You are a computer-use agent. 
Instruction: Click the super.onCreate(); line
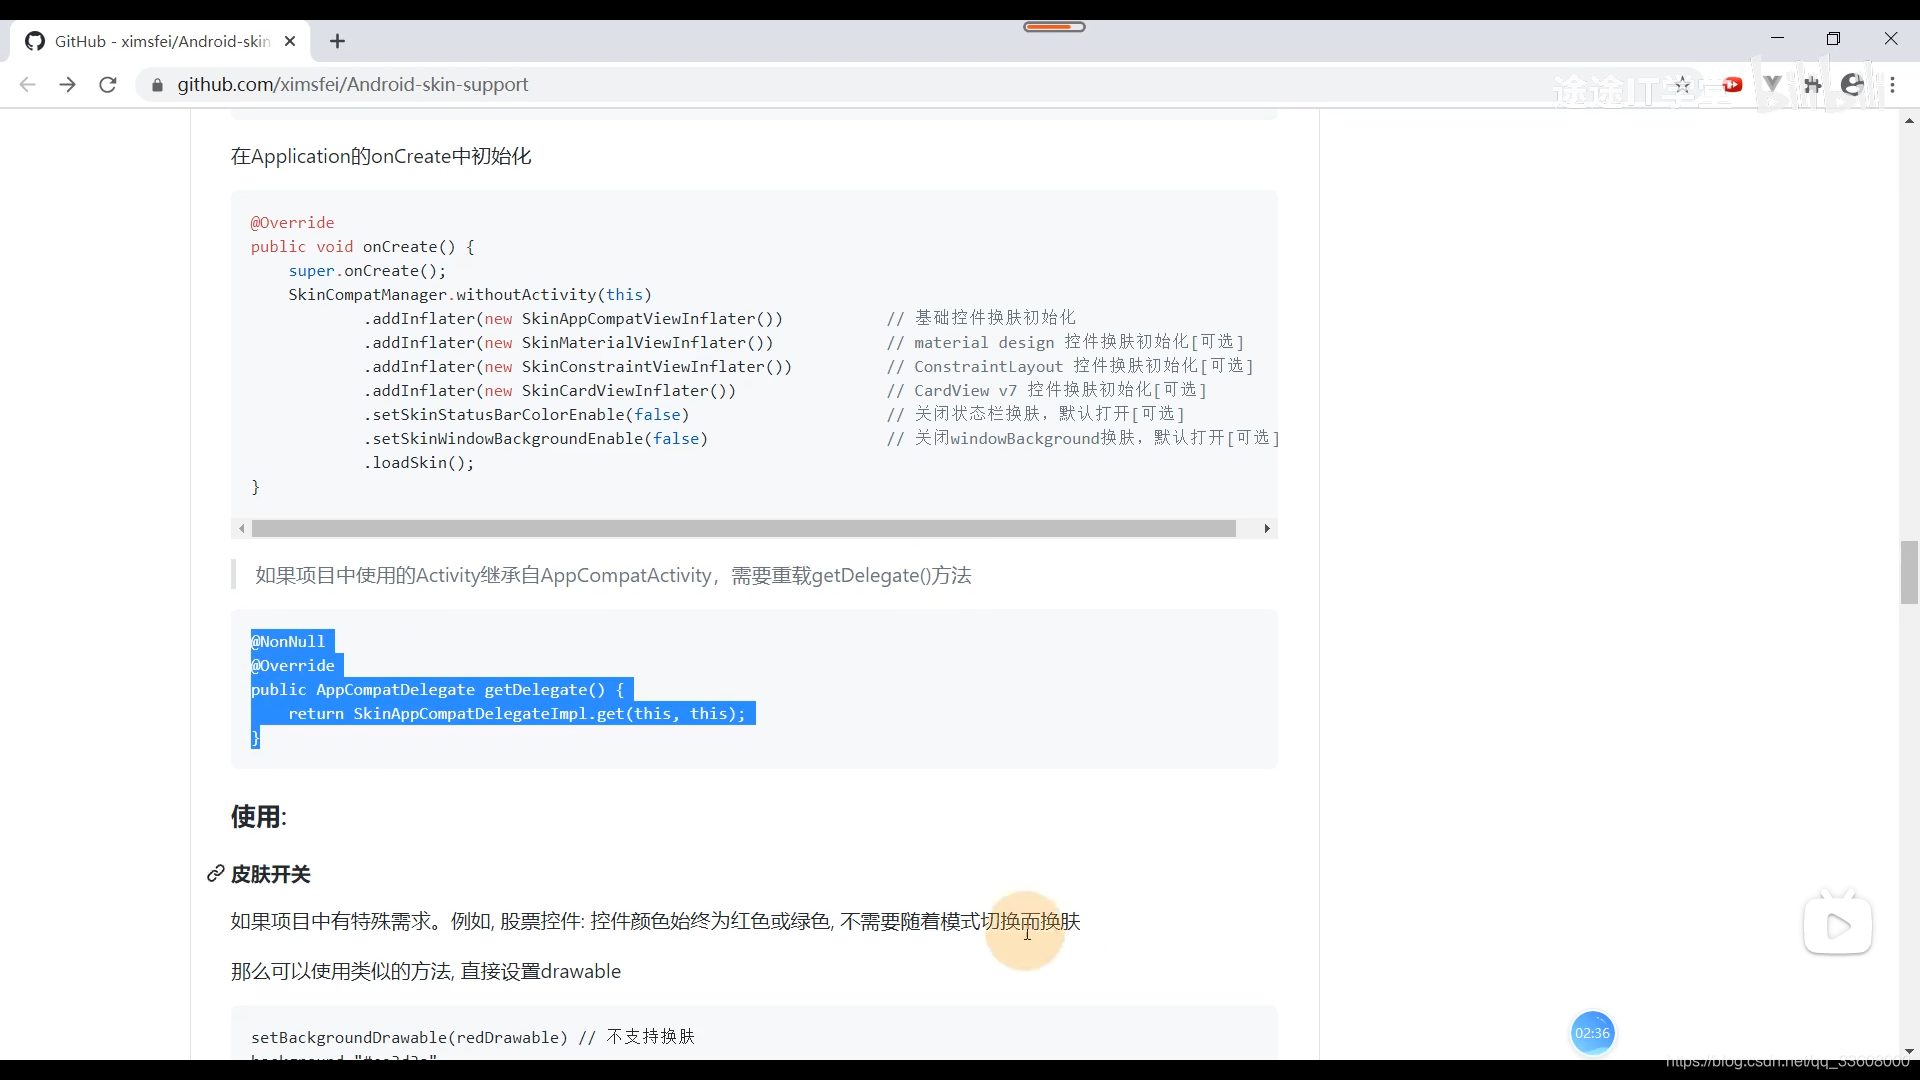click(x=367, y=270)
